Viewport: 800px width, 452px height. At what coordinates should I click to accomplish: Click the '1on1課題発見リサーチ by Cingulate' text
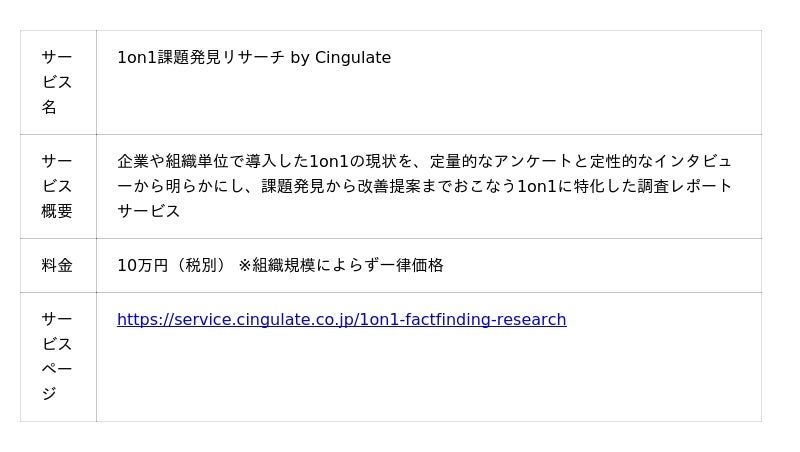254,58
